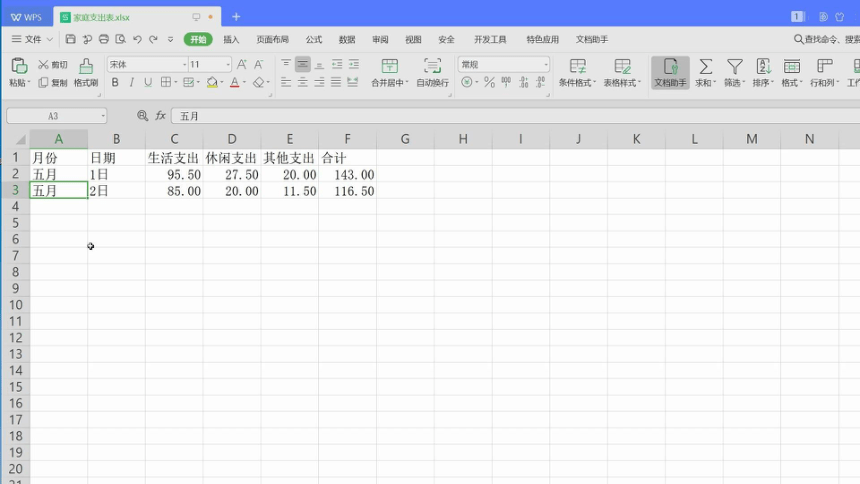The image size is (860, 484).
Task: Click the WPS home button
Action: coord(26,17)
